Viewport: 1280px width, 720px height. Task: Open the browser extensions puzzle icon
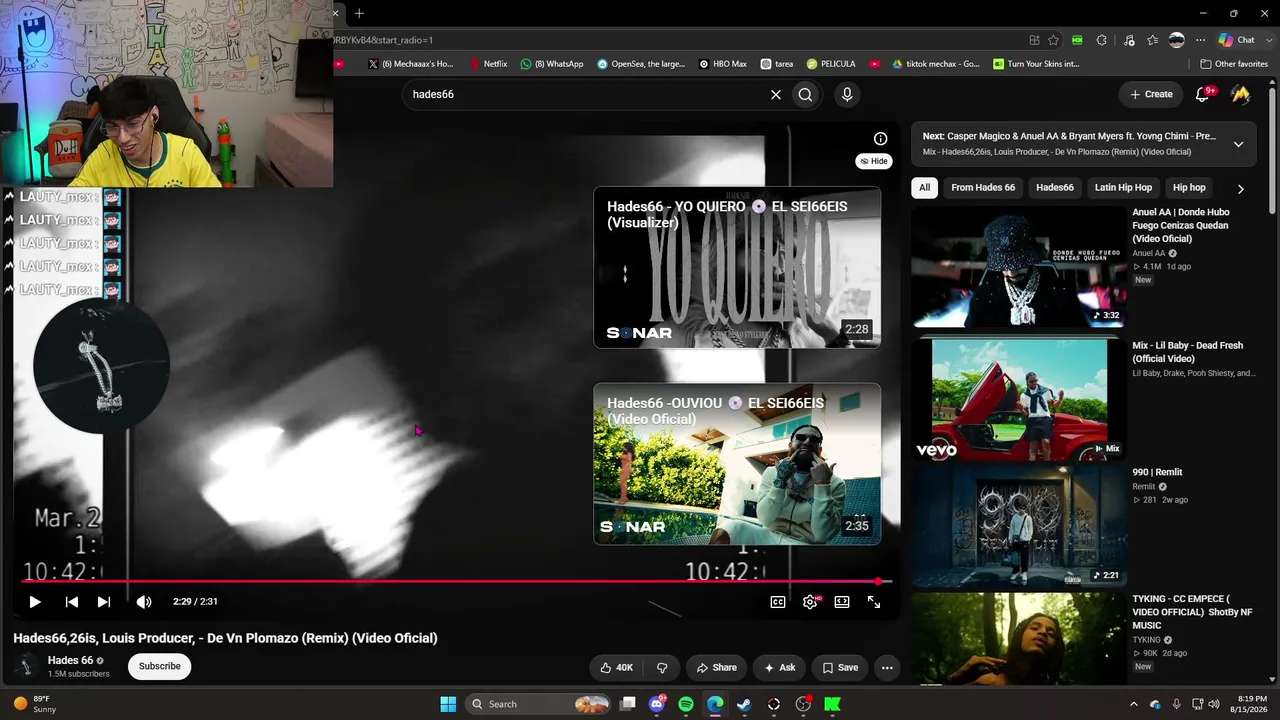pyautogui.click(x=1101, y=40)
